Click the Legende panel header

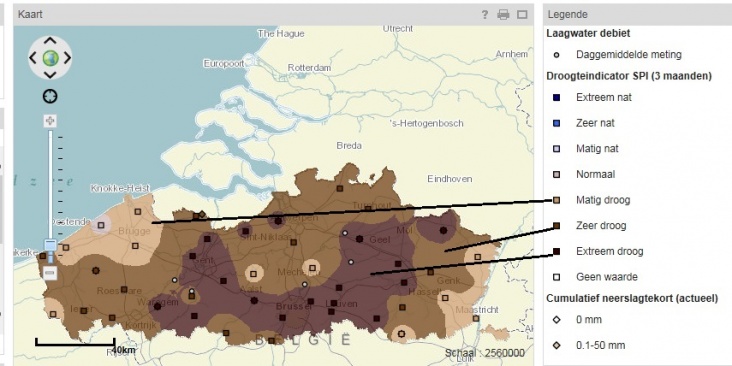(x=637, y=14)
